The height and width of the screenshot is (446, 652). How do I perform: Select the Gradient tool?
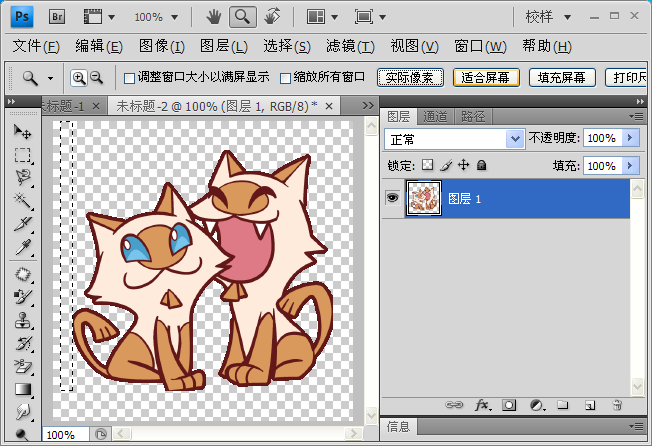click(22, 389)
